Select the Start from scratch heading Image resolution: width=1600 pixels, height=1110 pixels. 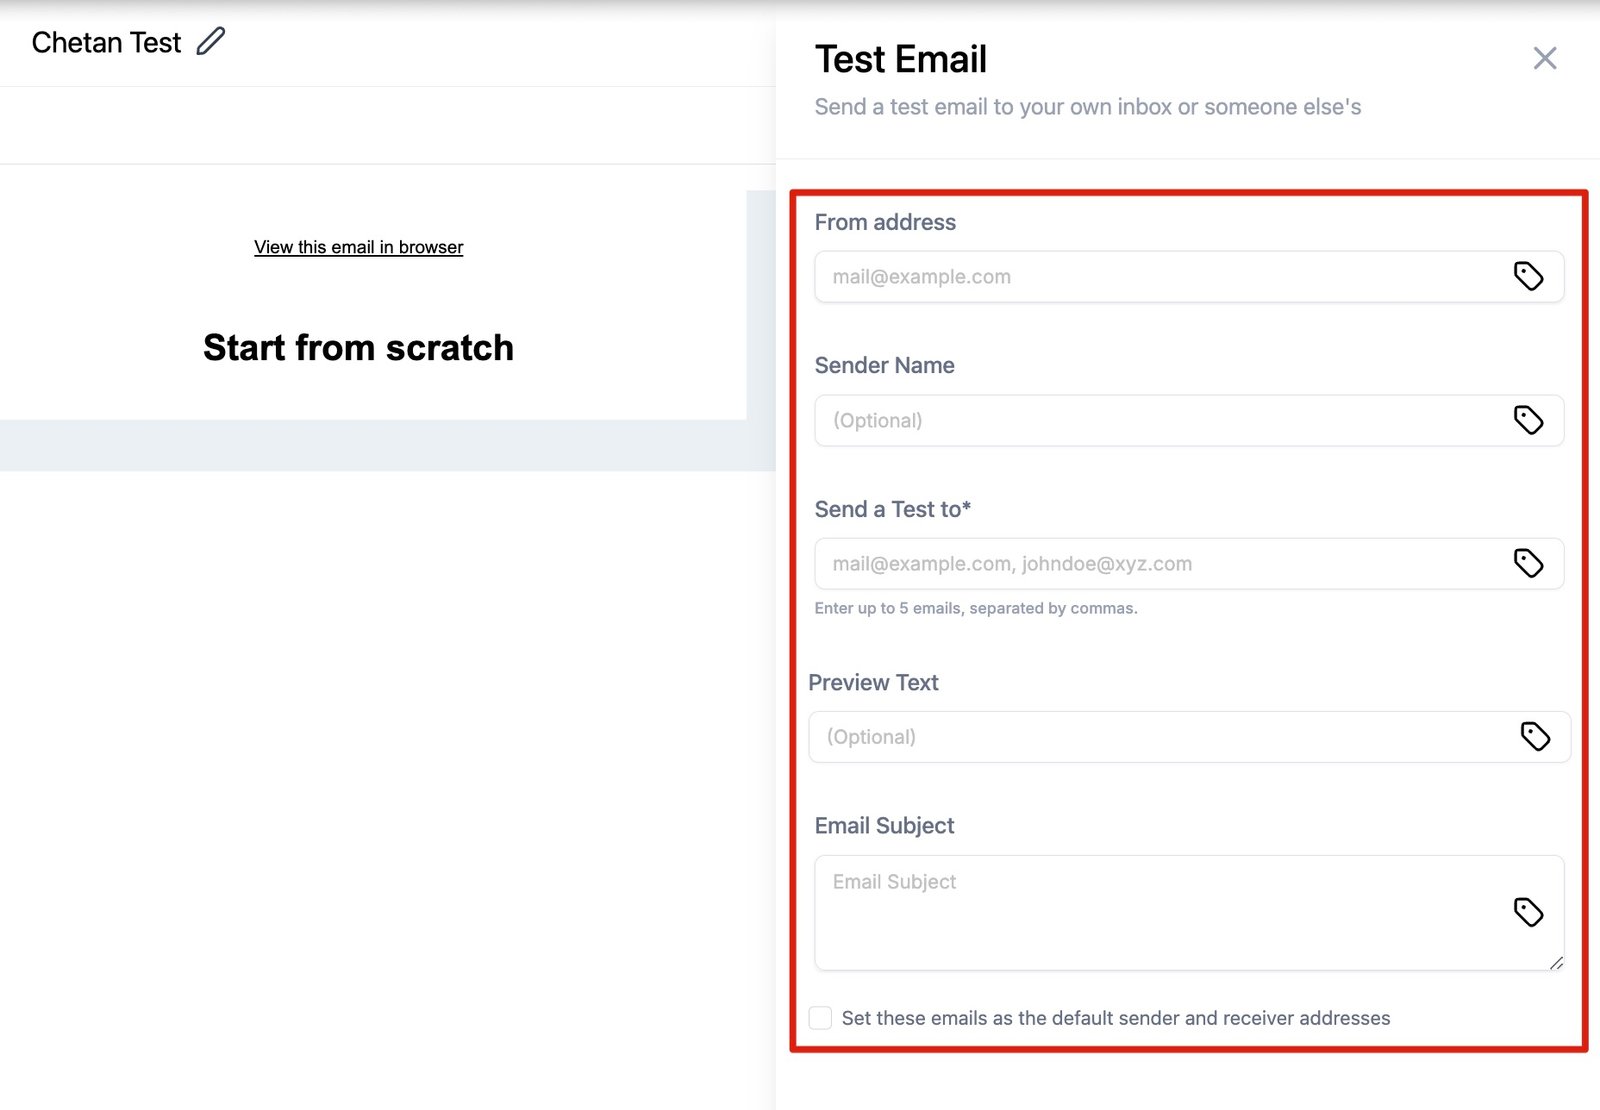click(358, 348)
